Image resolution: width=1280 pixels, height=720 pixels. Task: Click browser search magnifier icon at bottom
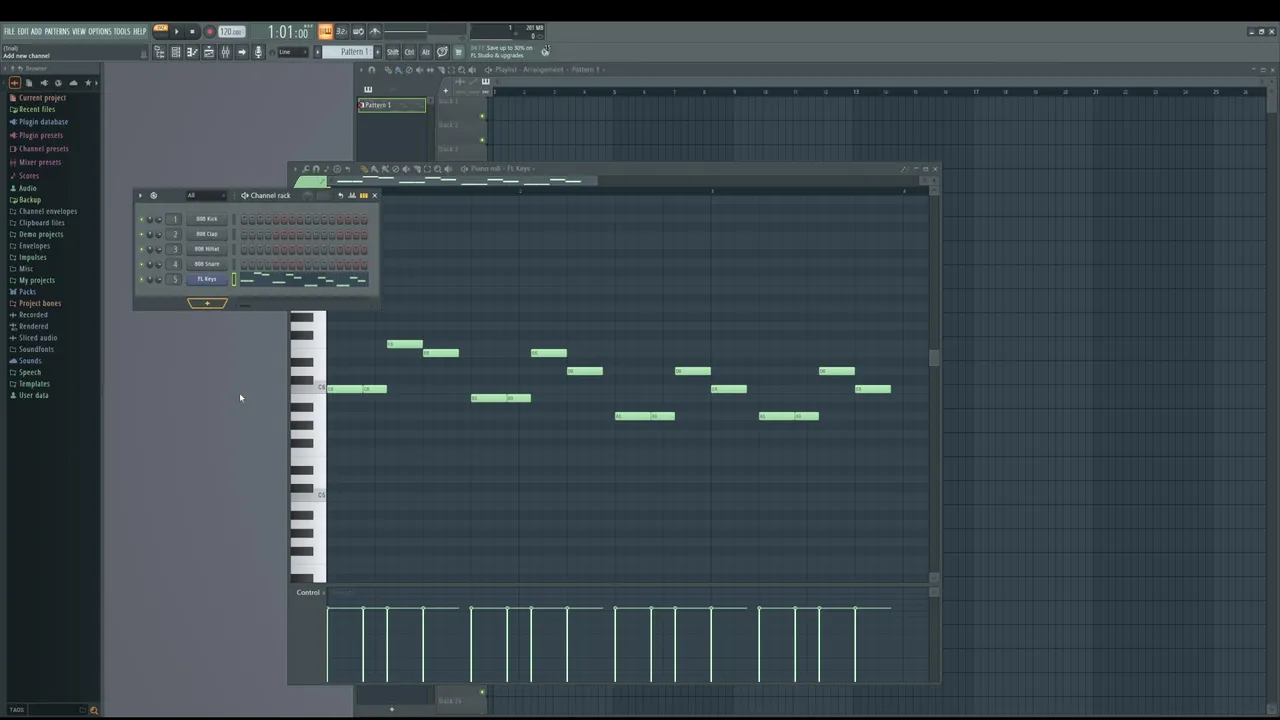[94, 710]
